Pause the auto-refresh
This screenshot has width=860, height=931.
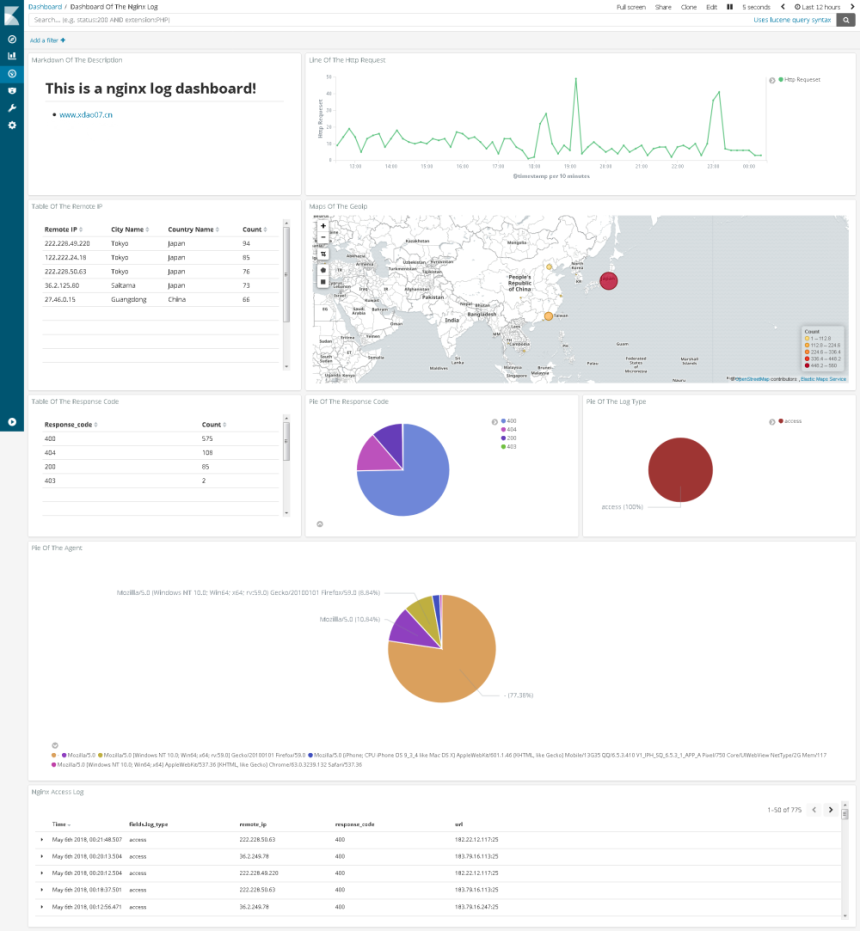coord(730,7)
